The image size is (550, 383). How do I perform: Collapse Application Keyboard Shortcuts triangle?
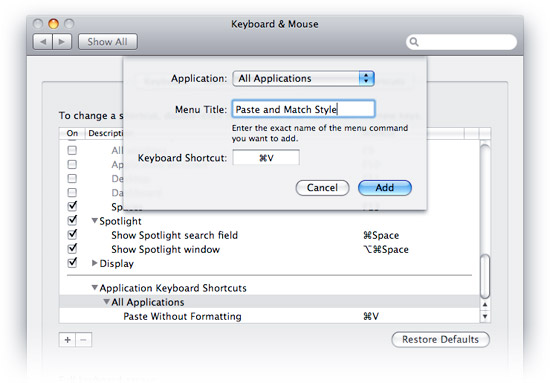pyautogui.click(x=94, y=288)
